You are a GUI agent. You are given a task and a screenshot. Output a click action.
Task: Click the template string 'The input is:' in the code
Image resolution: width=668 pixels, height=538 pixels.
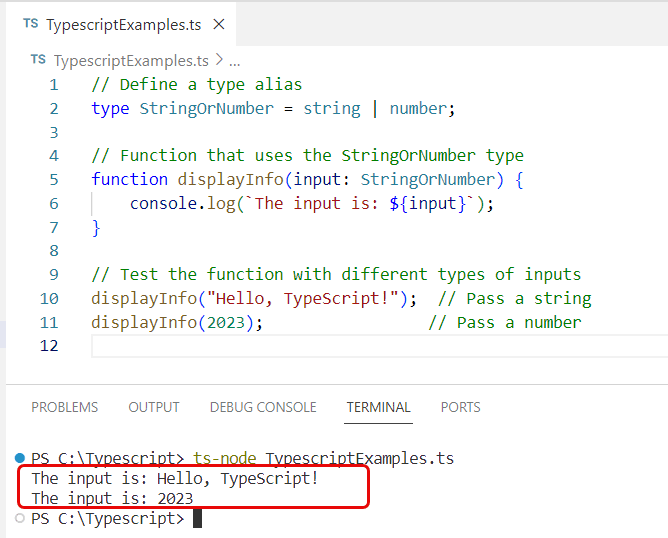[317, 203]
